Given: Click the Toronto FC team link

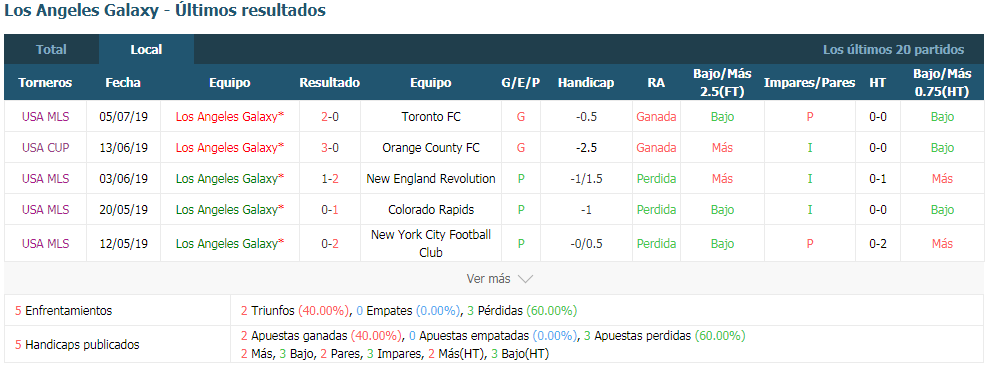Looking at the screenshot, I should coord(431,116).
